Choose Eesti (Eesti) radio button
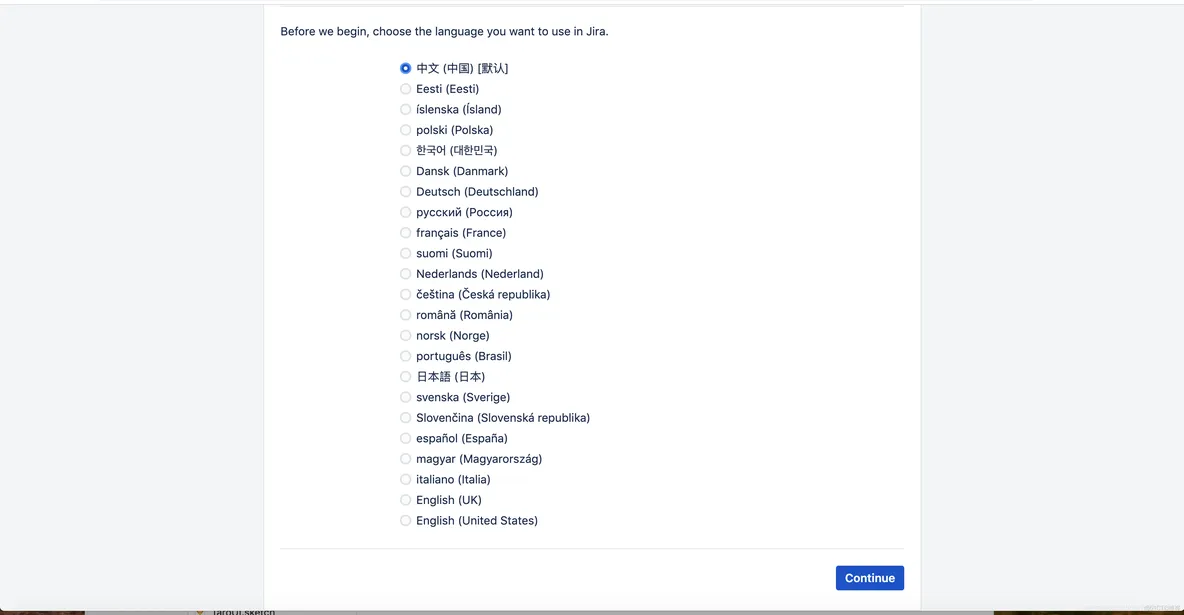 405,88
